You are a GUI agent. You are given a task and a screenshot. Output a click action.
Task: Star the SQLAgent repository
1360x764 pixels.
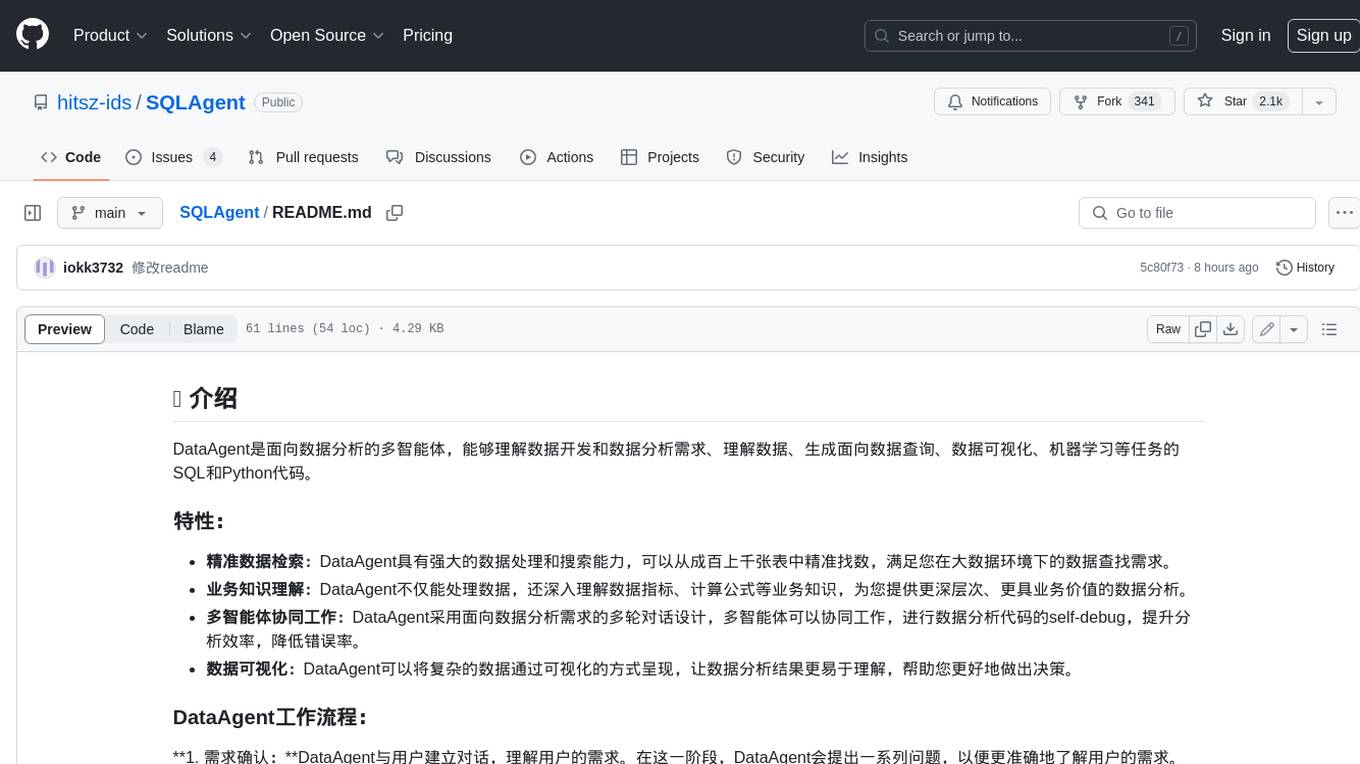pyautogui.click(x=1242, y=101)
